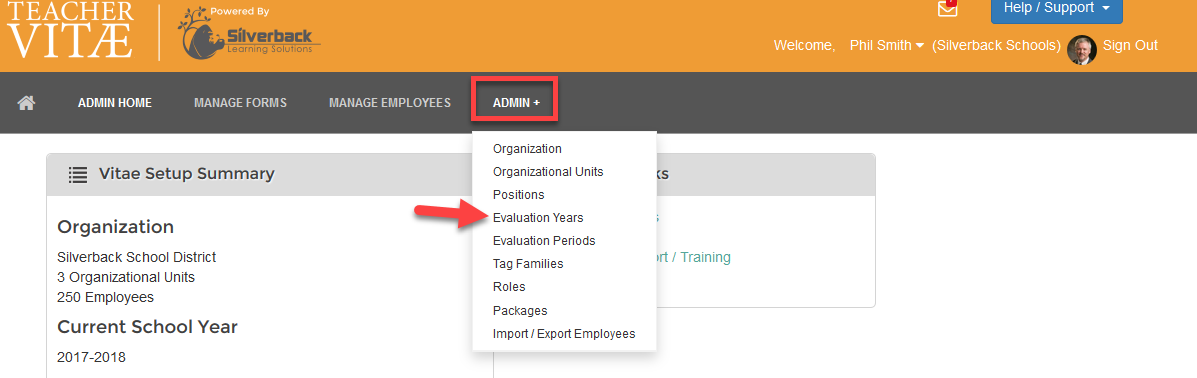Viewport: 1197px width, 378px height.
Task: Choose Organization menu entry
Action: pos(528,149)
